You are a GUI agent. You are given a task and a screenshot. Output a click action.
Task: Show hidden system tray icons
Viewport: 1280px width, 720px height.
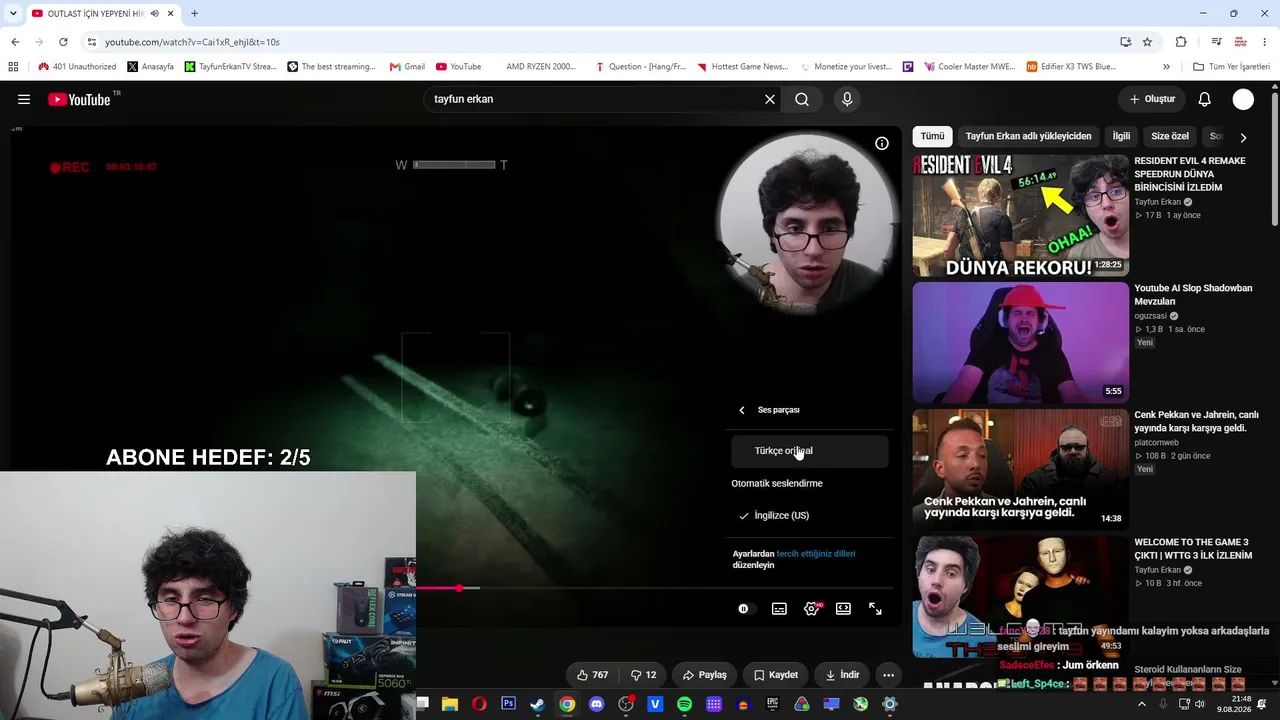tap(1142, 704)
